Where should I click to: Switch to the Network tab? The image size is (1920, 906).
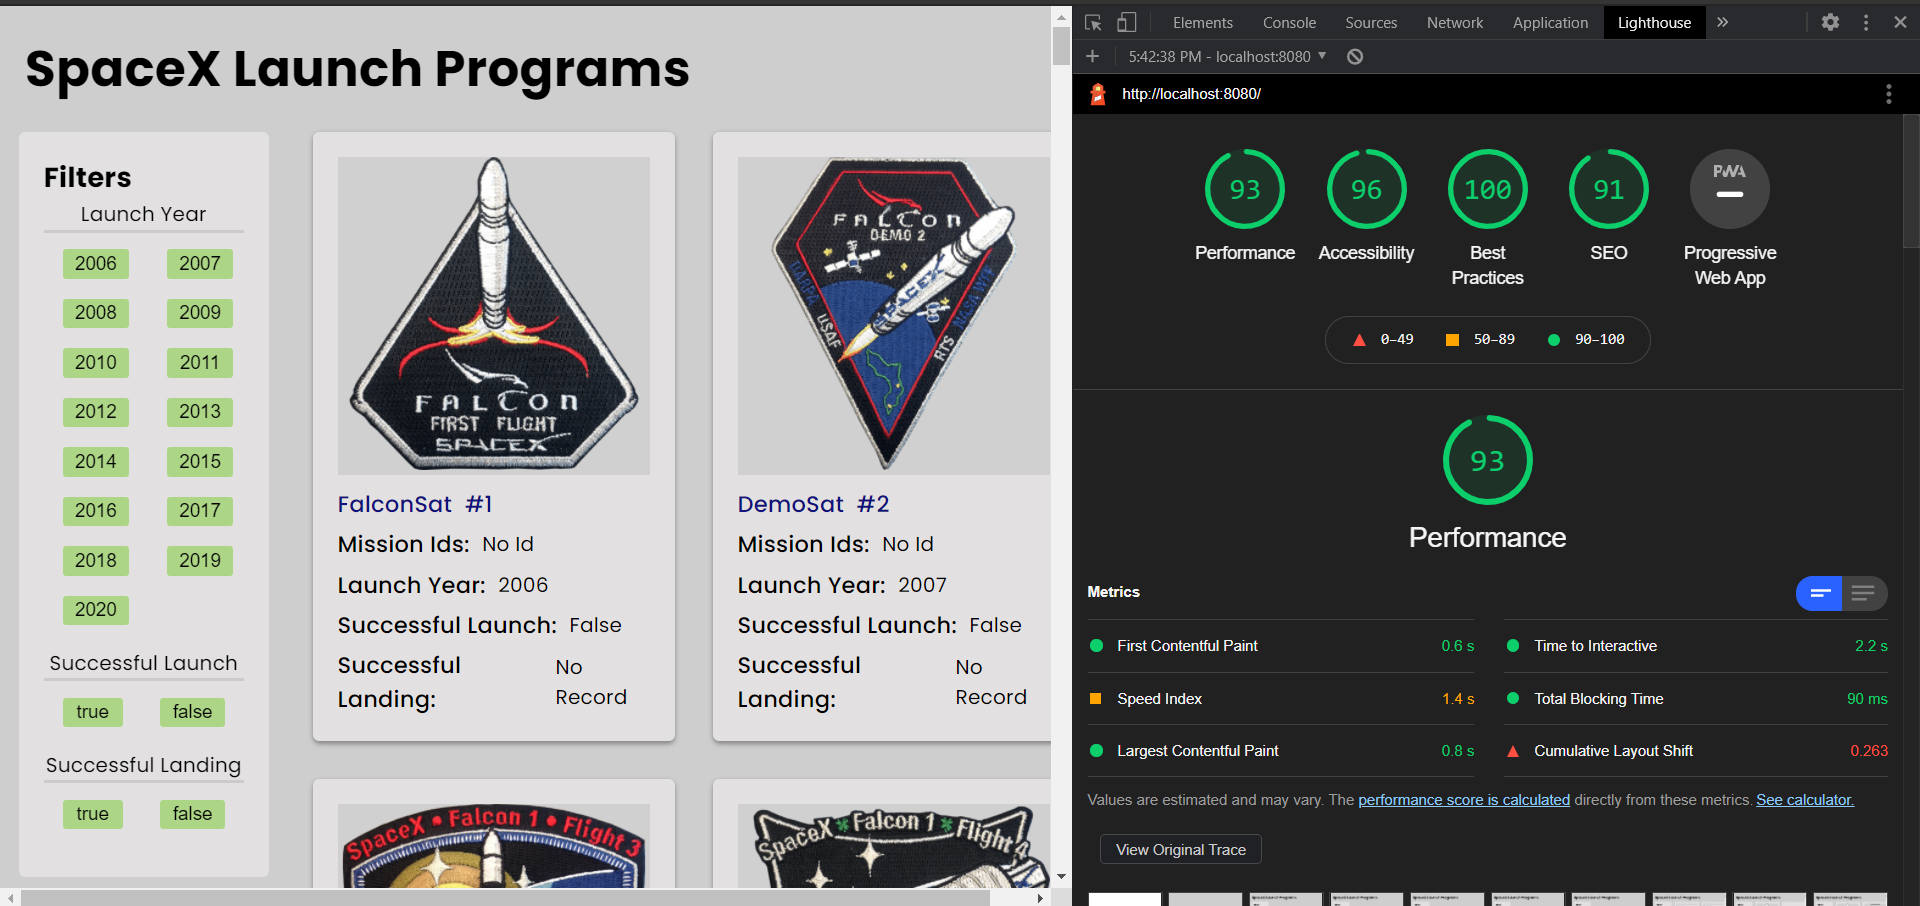tap(1454, 22)
